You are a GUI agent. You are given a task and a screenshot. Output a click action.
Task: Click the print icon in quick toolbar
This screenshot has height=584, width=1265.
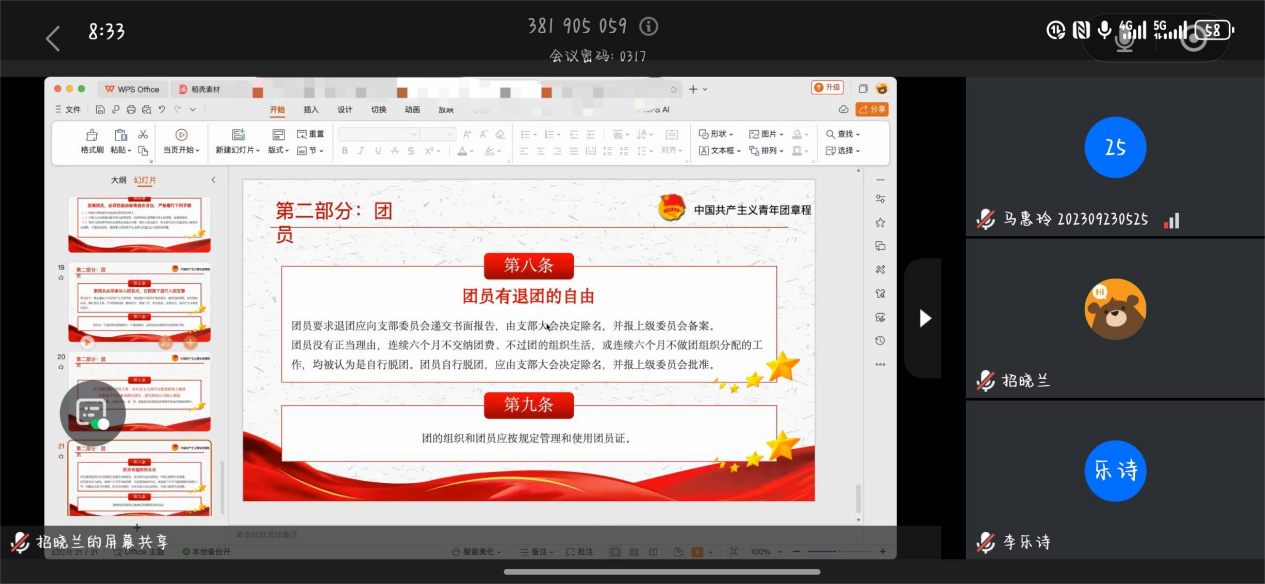(x=132, y=110)
